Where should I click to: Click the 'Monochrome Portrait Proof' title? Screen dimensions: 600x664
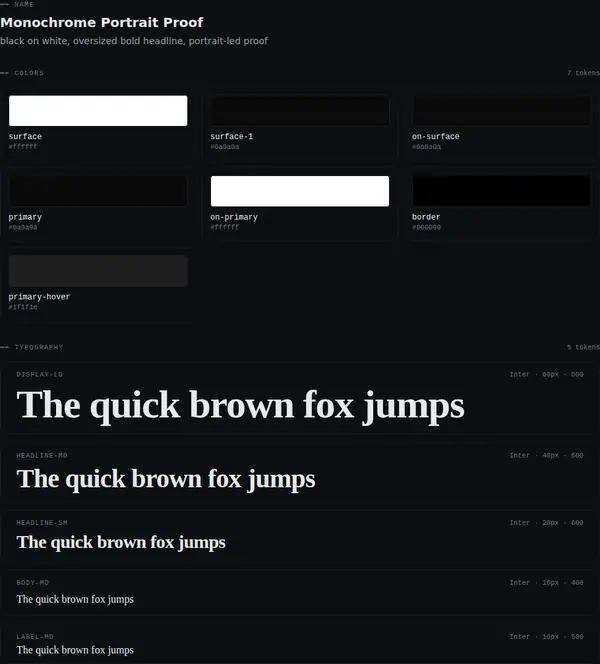pyautogui.click(x=102, y=22)
